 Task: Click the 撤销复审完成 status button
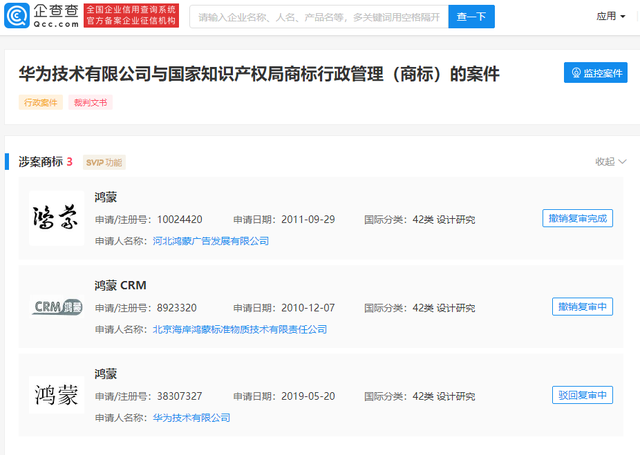pos(578,219)
